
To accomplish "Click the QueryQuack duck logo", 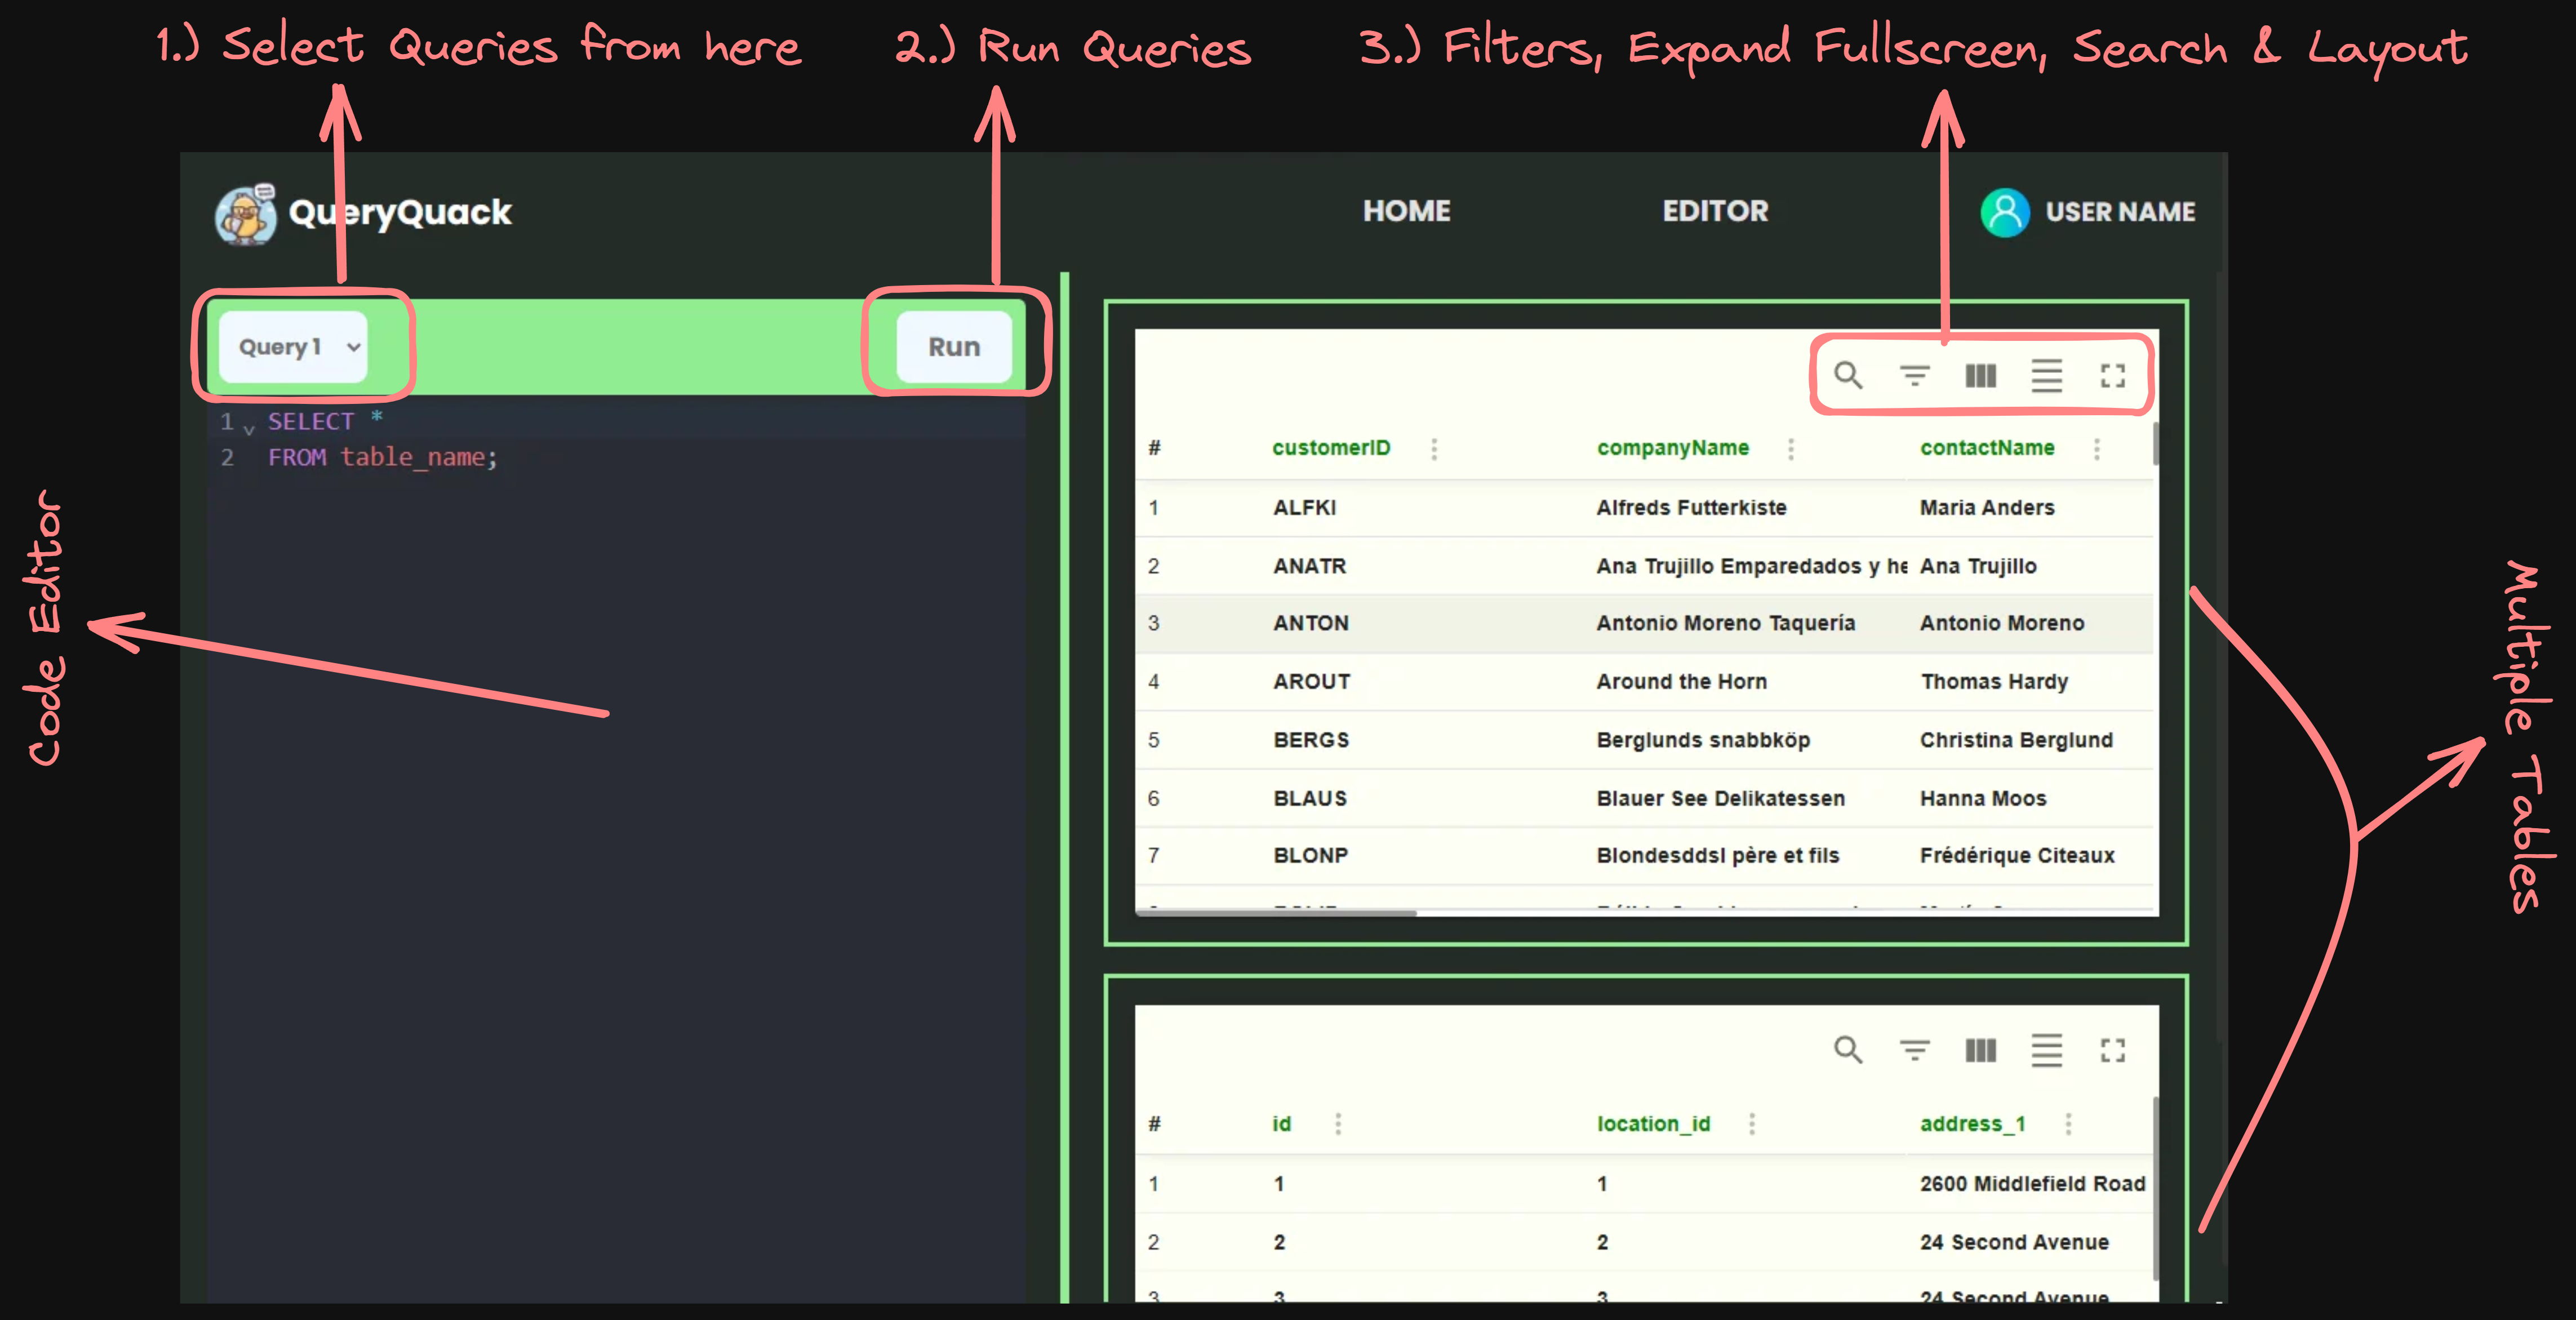I will pyautogui.click(x=245, y=214).
